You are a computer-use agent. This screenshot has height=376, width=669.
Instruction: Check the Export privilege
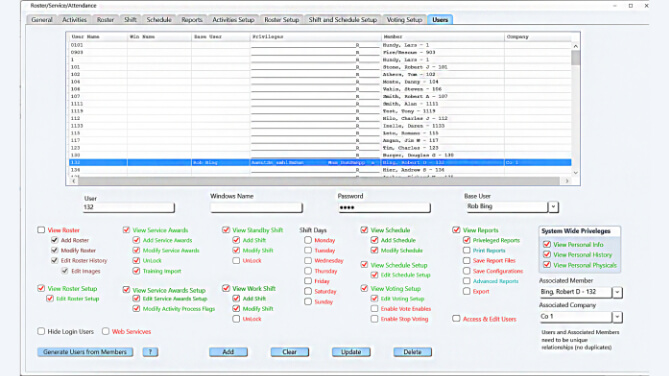pos(466,291)
